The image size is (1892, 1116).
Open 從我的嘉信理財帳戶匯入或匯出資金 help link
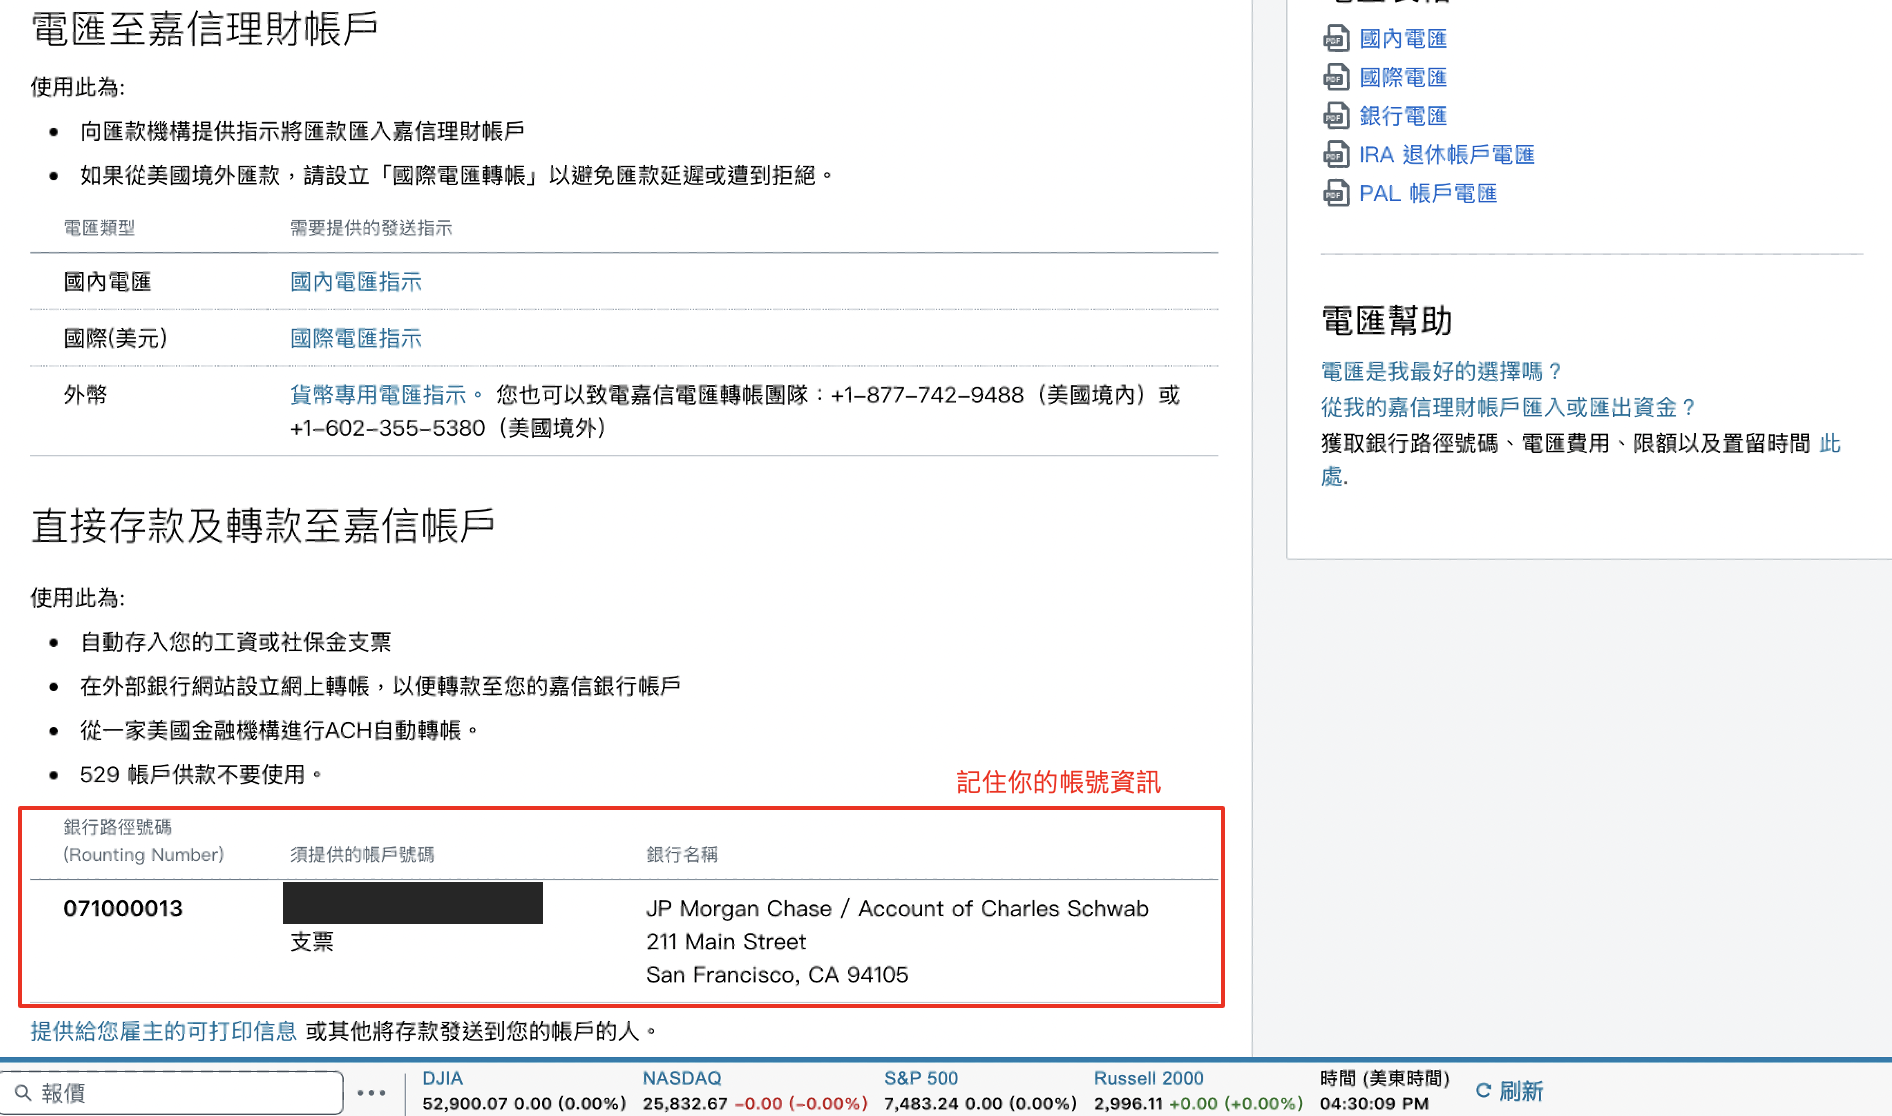click(x=1508, y=408)
